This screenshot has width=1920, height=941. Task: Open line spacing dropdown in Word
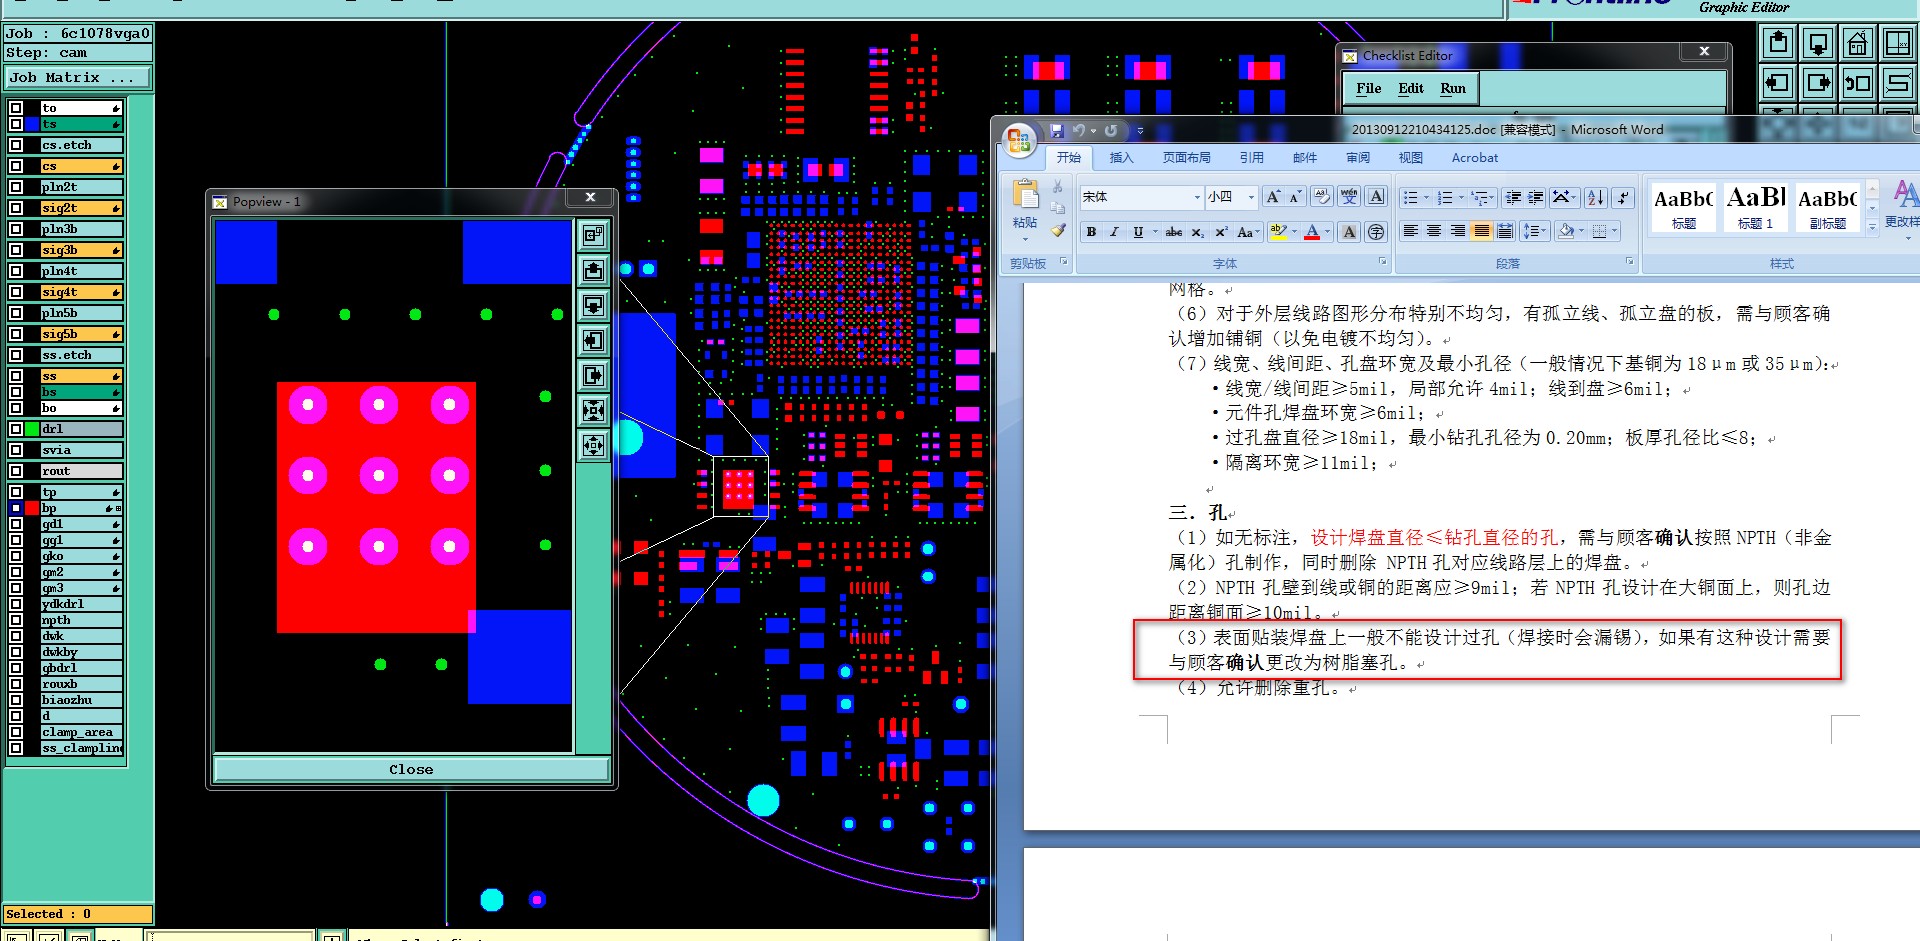click(x=1534, y=231)
